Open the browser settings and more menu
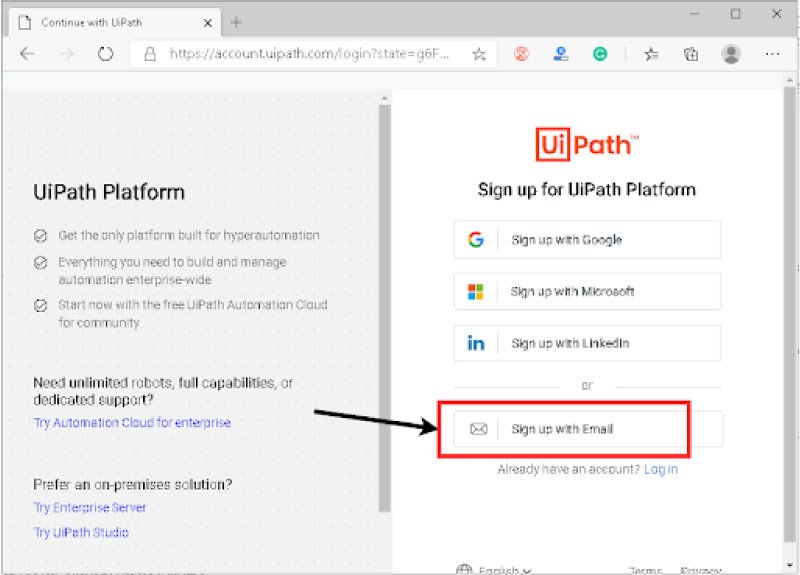Viewport: 800px width, 575px height. tap(772, 54)
